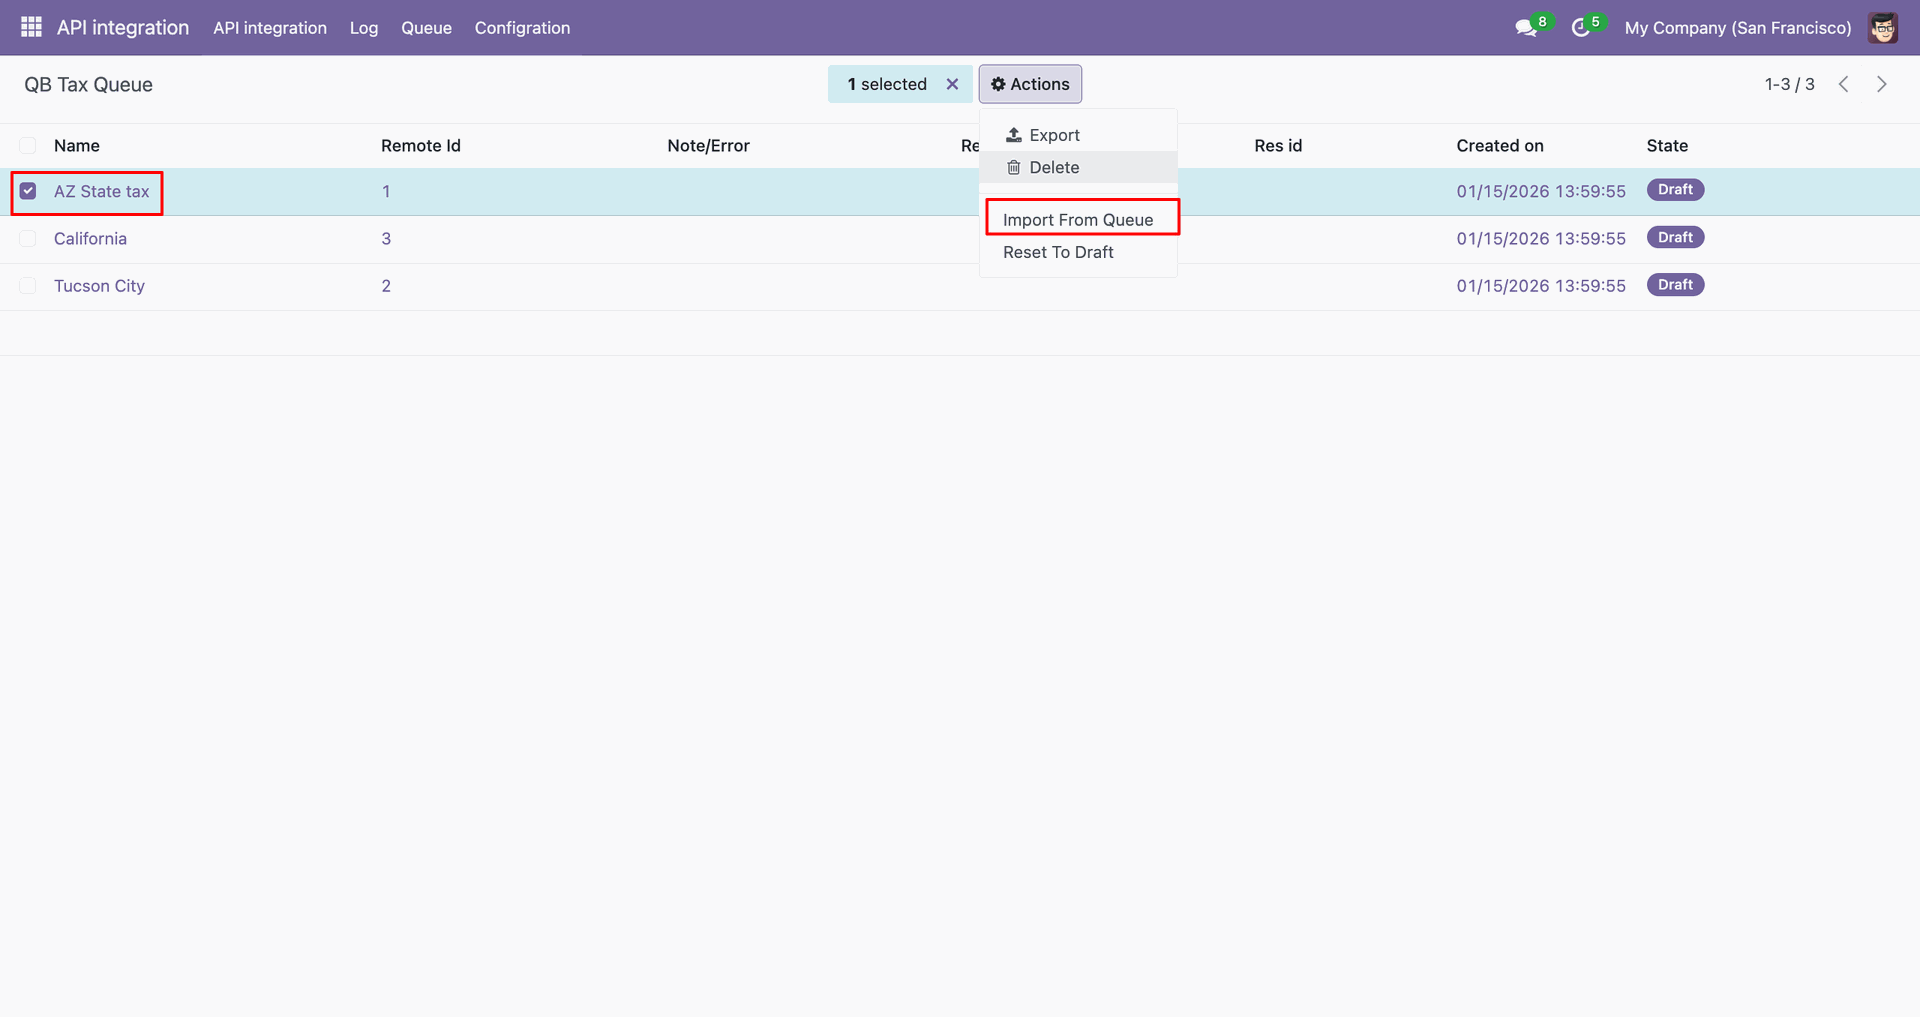Clear selection with the X icon
1920x1017 pixels.
(952, 84)
